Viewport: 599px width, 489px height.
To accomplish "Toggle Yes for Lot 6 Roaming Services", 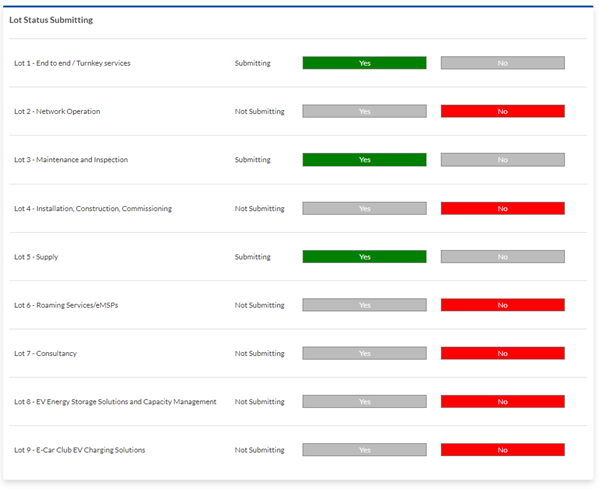I will click(364, 305).
